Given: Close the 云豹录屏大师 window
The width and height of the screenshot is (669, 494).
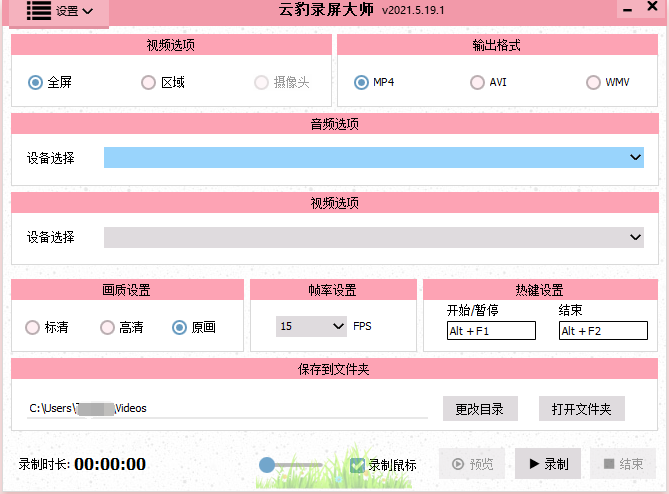Looking at the screenshot, I should [x=652, y=7].
